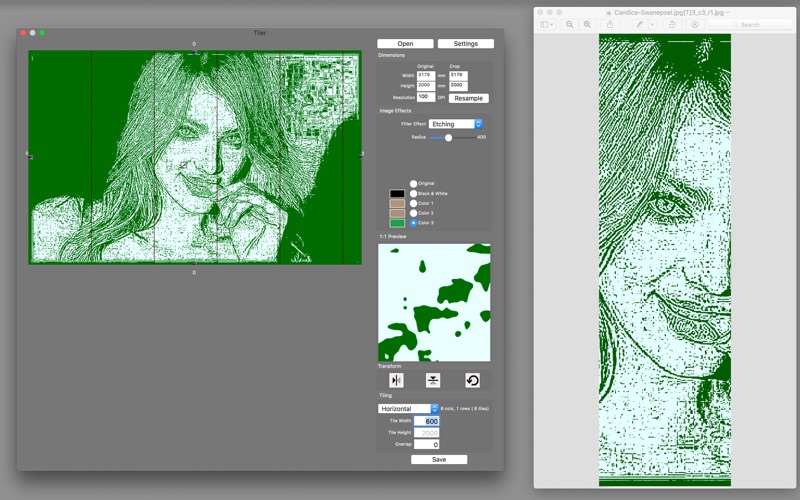Flip the image horizontally
Screen dimensions: 800x500
(x=396, y=381)
